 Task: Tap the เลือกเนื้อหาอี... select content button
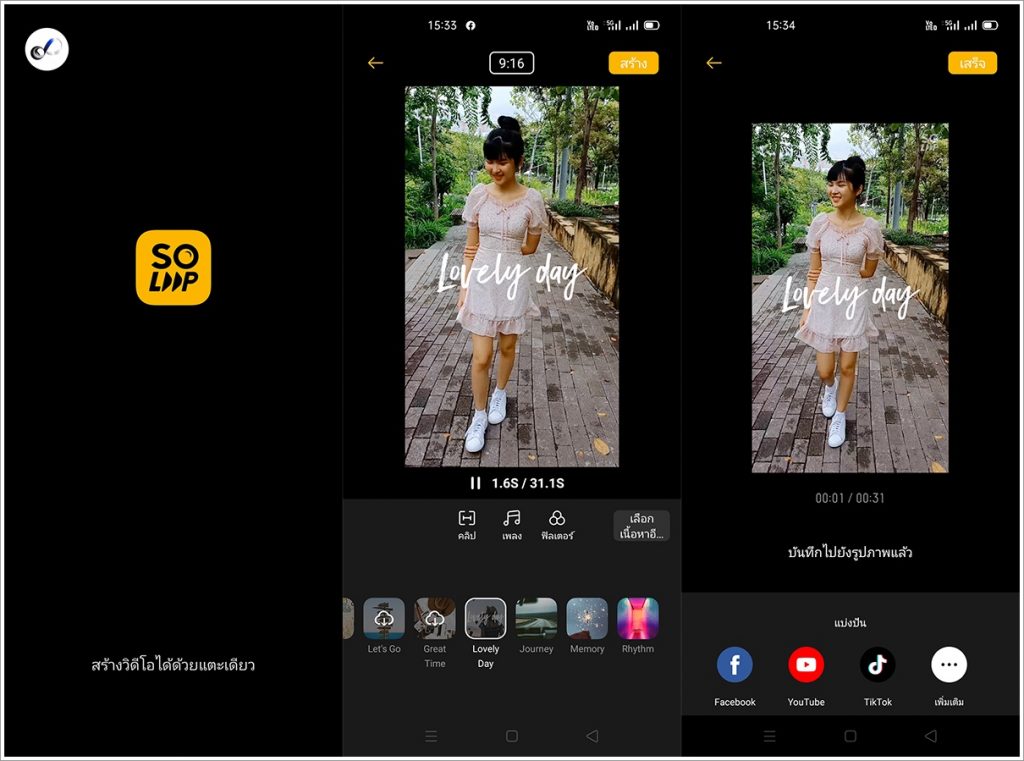(641, 526)
